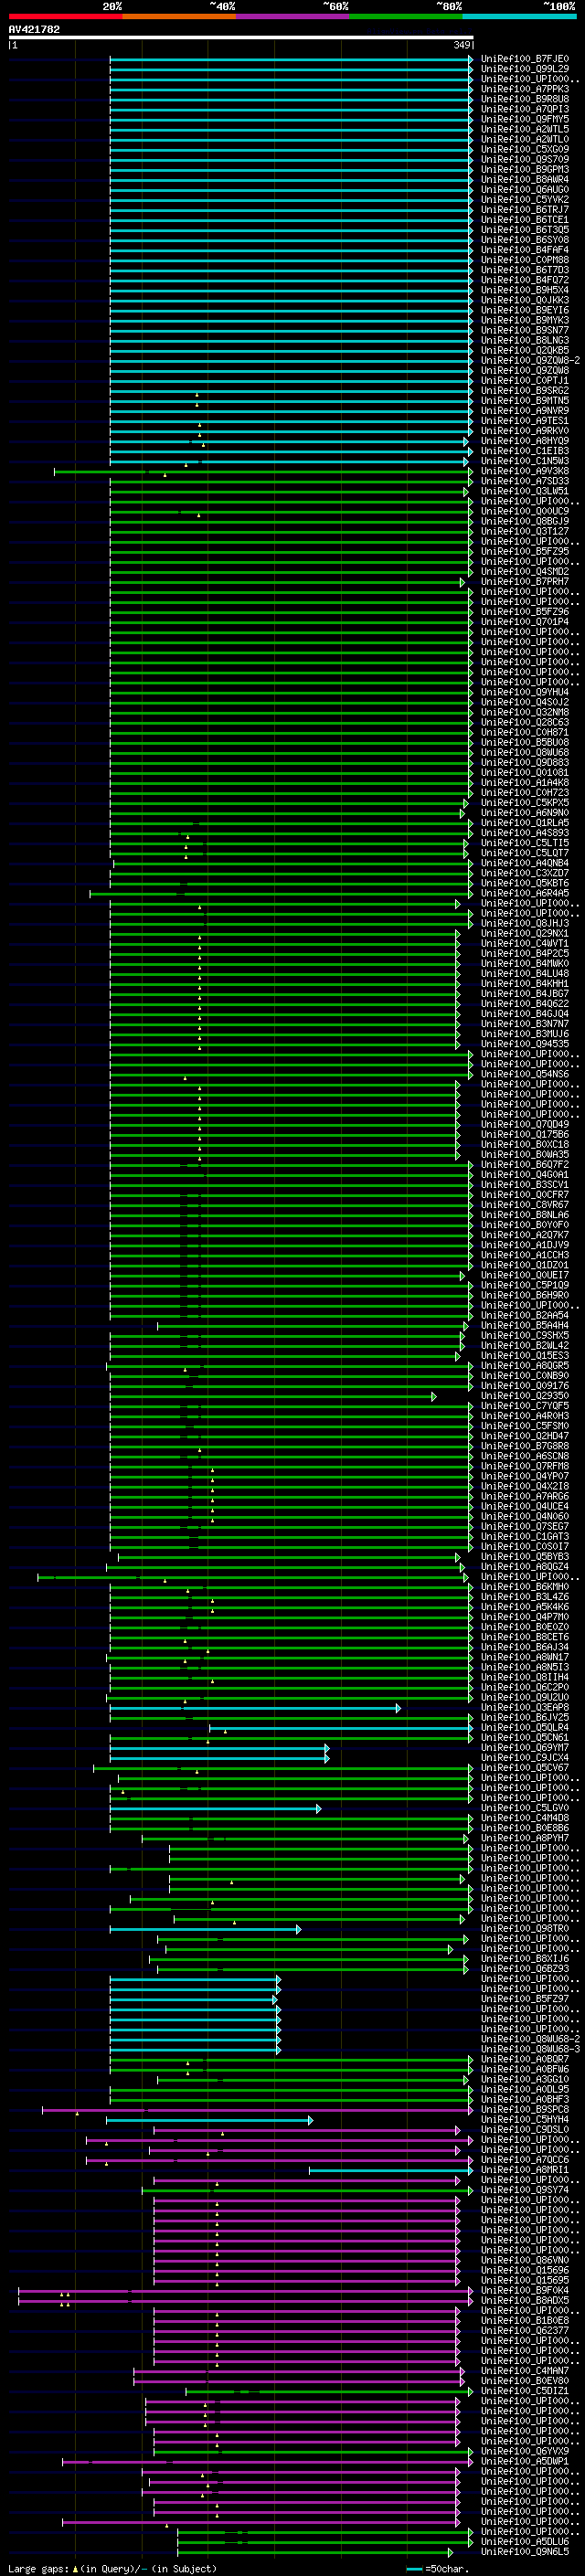Click hit UniRef100_B7PRH7
The image size is (585, 2576).
525,581
